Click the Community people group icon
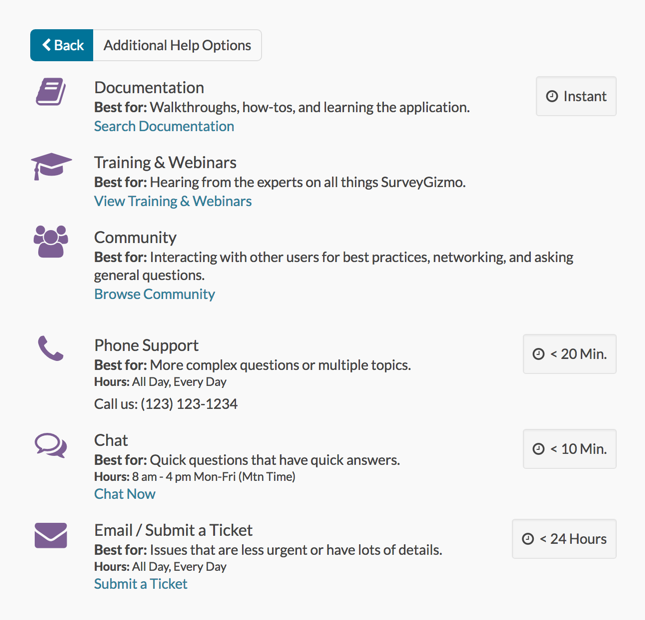The image size is (645, 620). pyautogui.click(x=51, y=241)
